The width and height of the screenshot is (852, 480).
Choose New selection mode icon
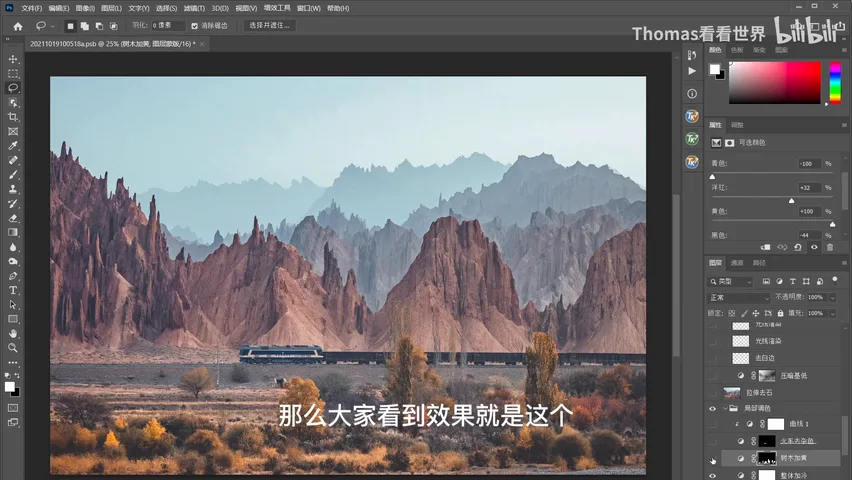coord(71,26)
